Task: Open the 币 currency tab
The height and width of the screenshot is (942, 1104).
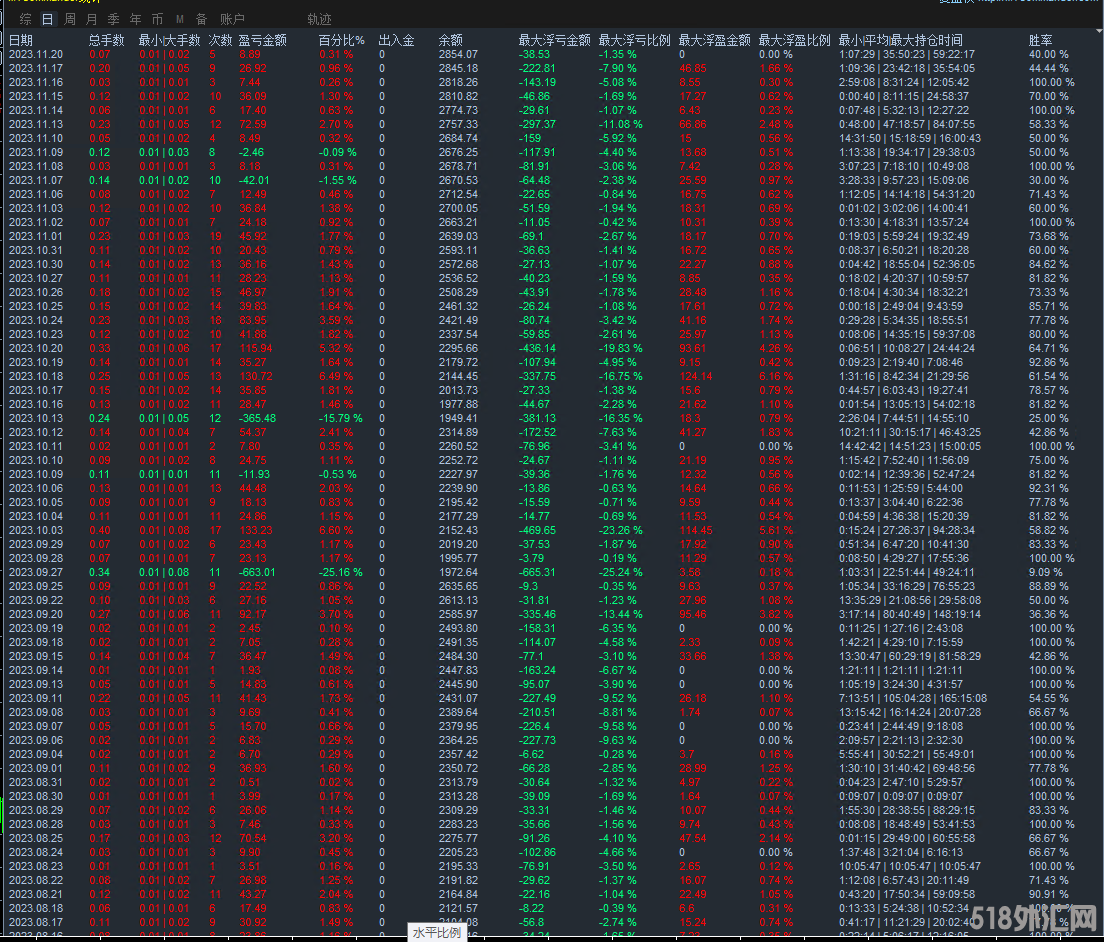Action: (157, 19)
